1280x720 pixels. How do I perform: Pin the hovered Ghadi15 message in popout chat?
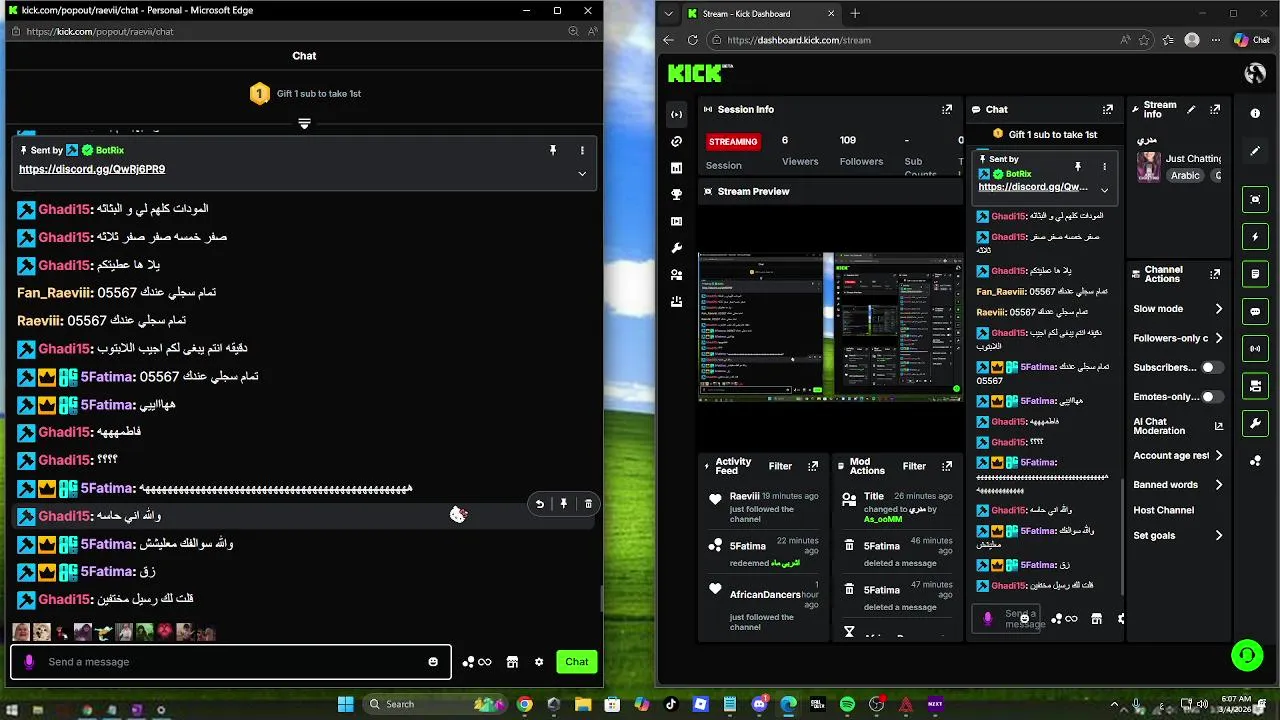point(564,504)
